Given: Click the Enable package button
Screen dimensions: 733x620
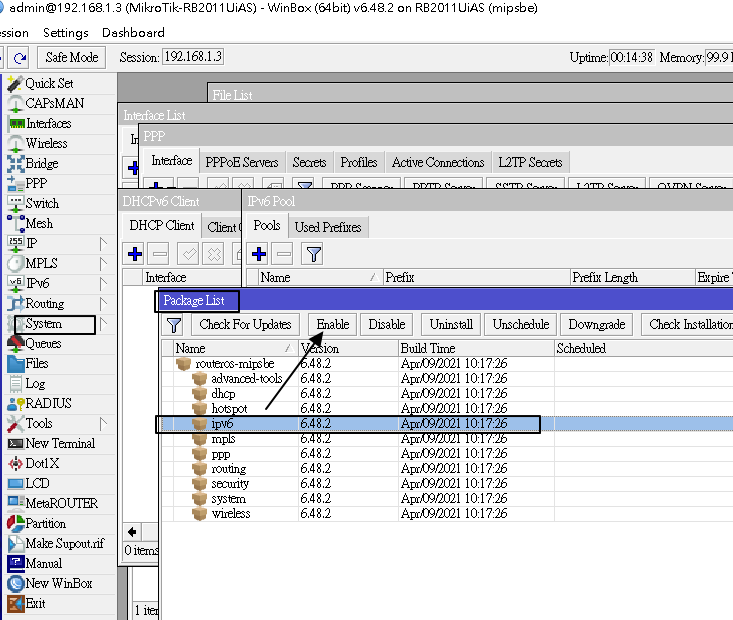Looking at the screenshot, I should pyautogui.click(x=333, y=324).
